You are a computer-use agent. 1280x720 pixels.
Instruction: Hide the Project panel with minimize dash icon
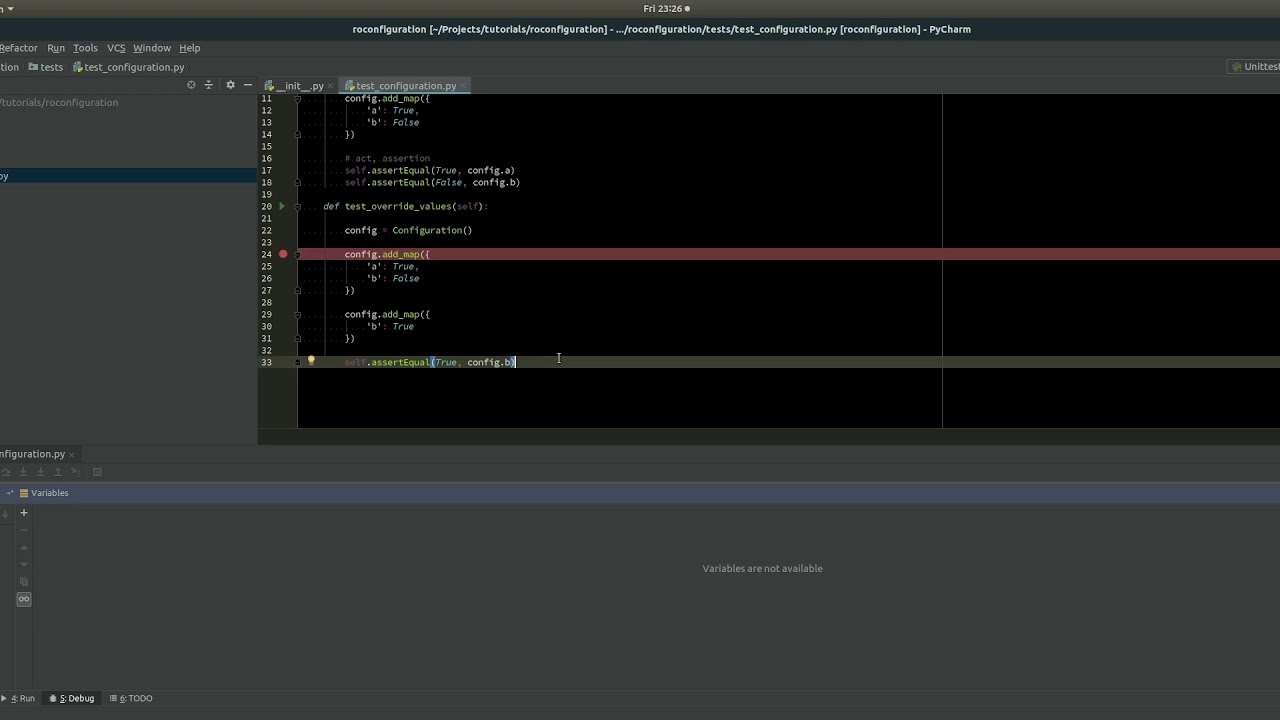(x=247, y=85)
